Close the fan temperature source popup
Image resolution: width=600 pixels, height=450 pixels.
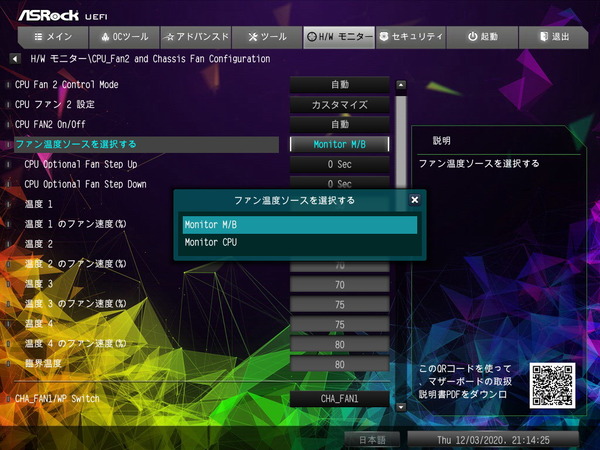[x=415, y=200]
